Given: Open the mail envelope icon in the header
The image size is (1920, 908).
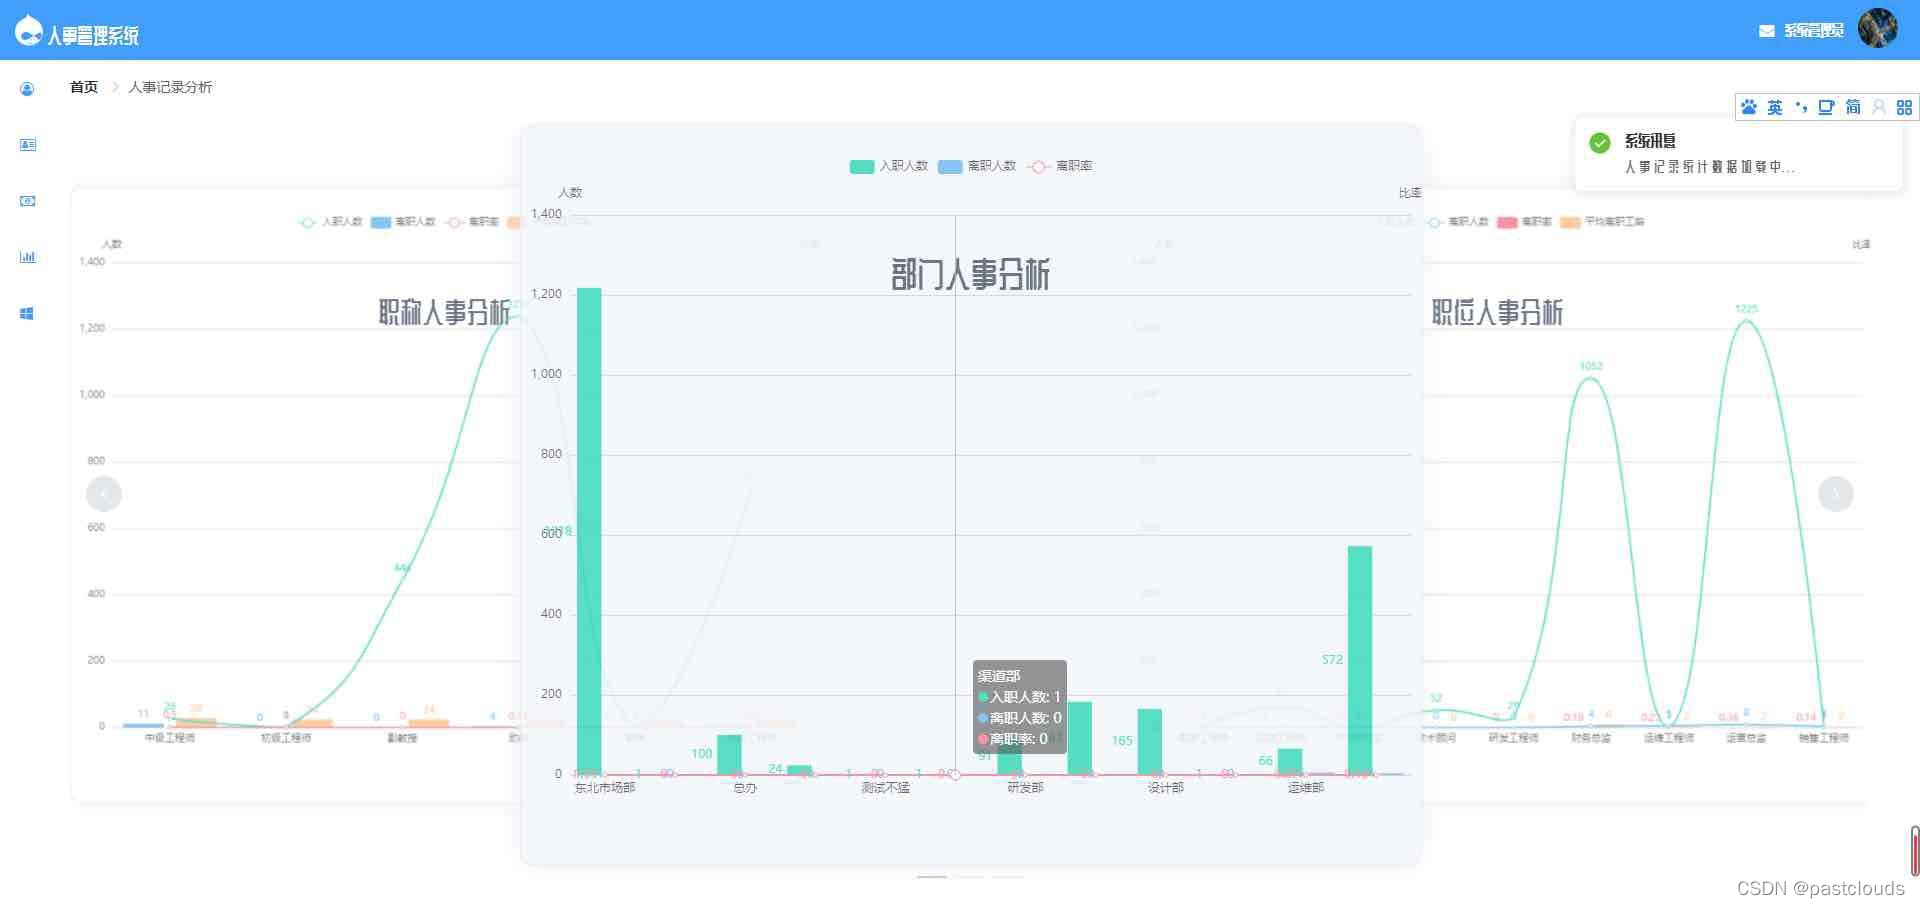Looking at the screenshot, I should [1767, 31].
